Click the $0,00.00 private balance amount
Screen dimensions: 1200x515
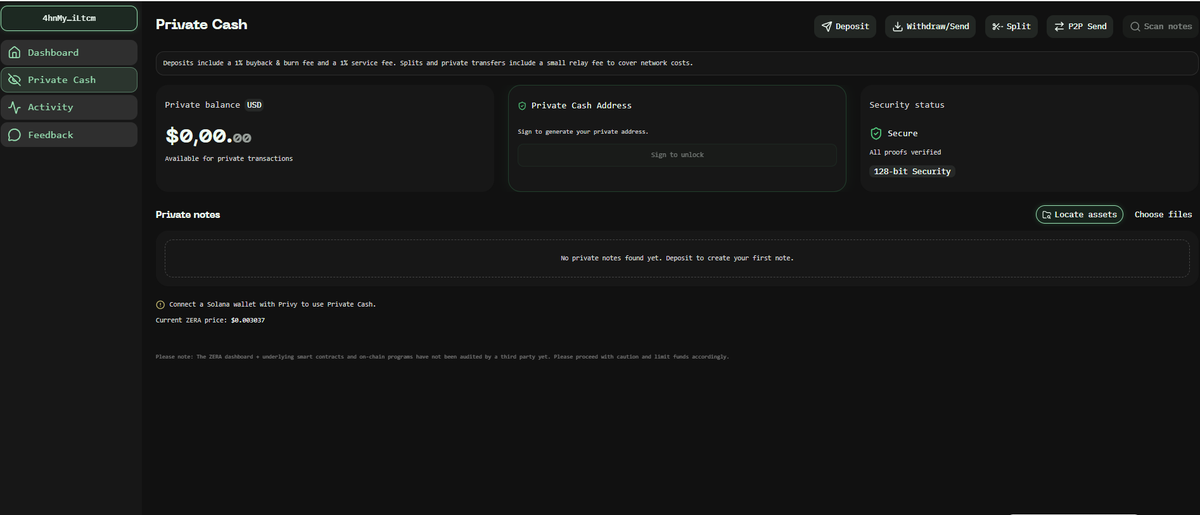click(208, 137)
